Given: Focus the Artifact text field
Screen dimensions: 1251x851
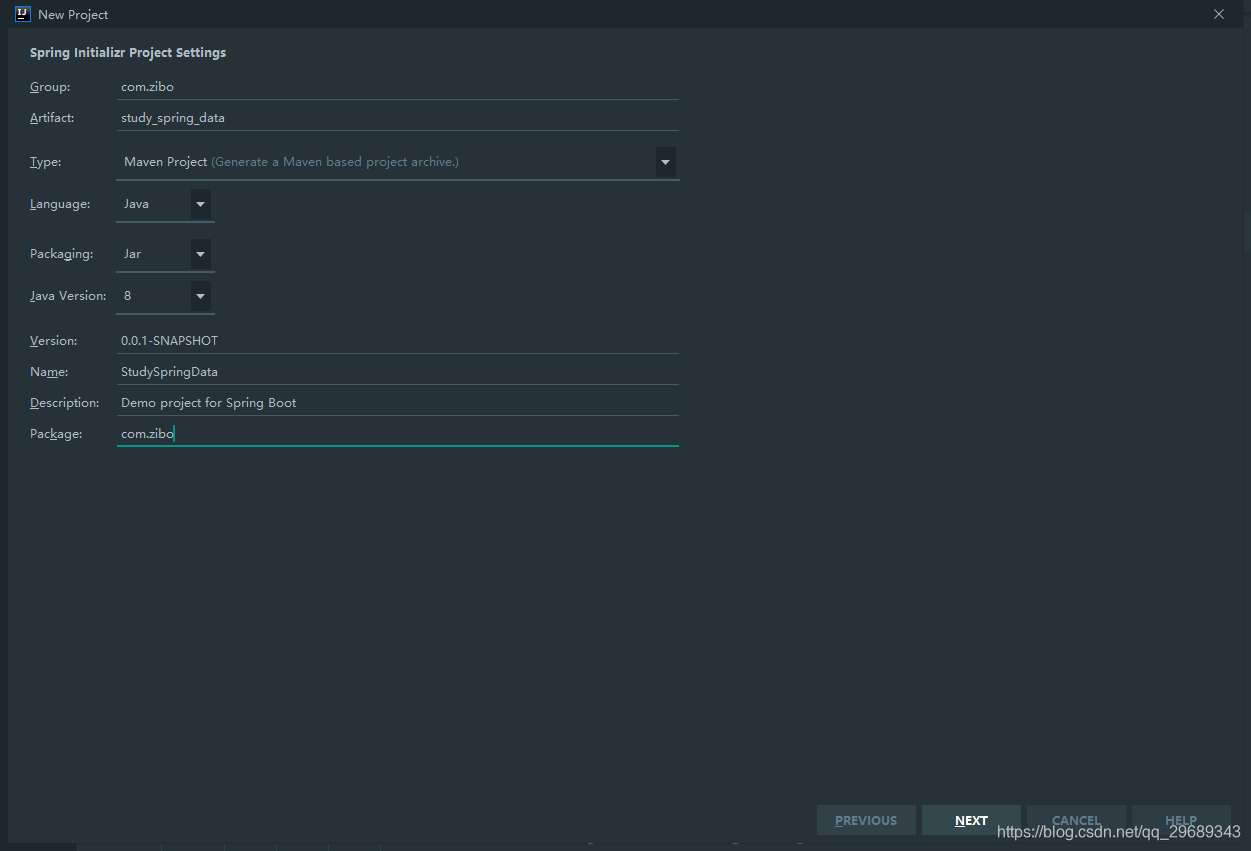Looking at the screenshot, I should [x=397, y=118].
